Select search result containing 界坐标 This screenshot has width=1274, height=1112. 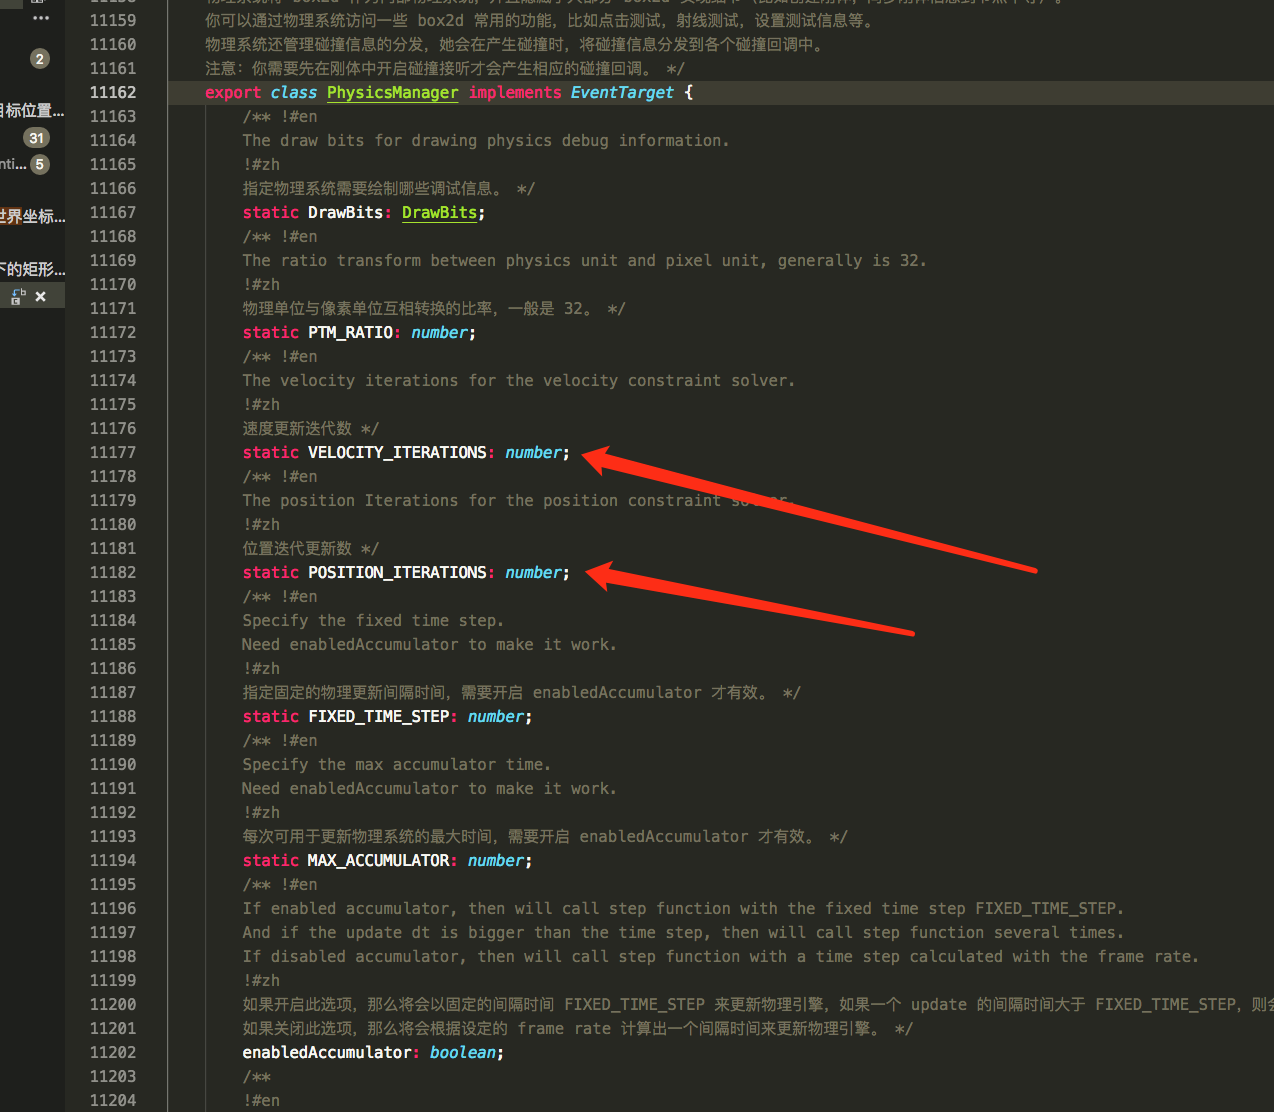coord(33,217)
